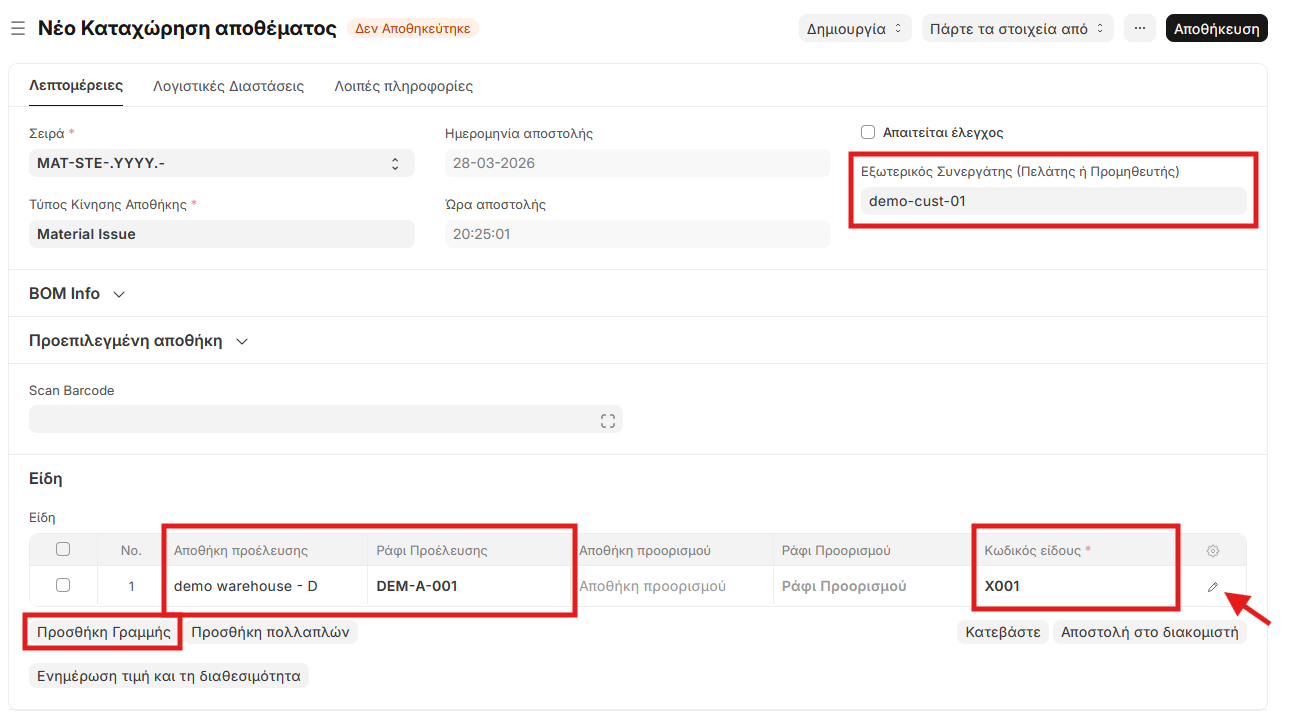This screenshot has width=1293, height=723.
Task: Open grid settings gear icon
Action: coord(1213,551)
